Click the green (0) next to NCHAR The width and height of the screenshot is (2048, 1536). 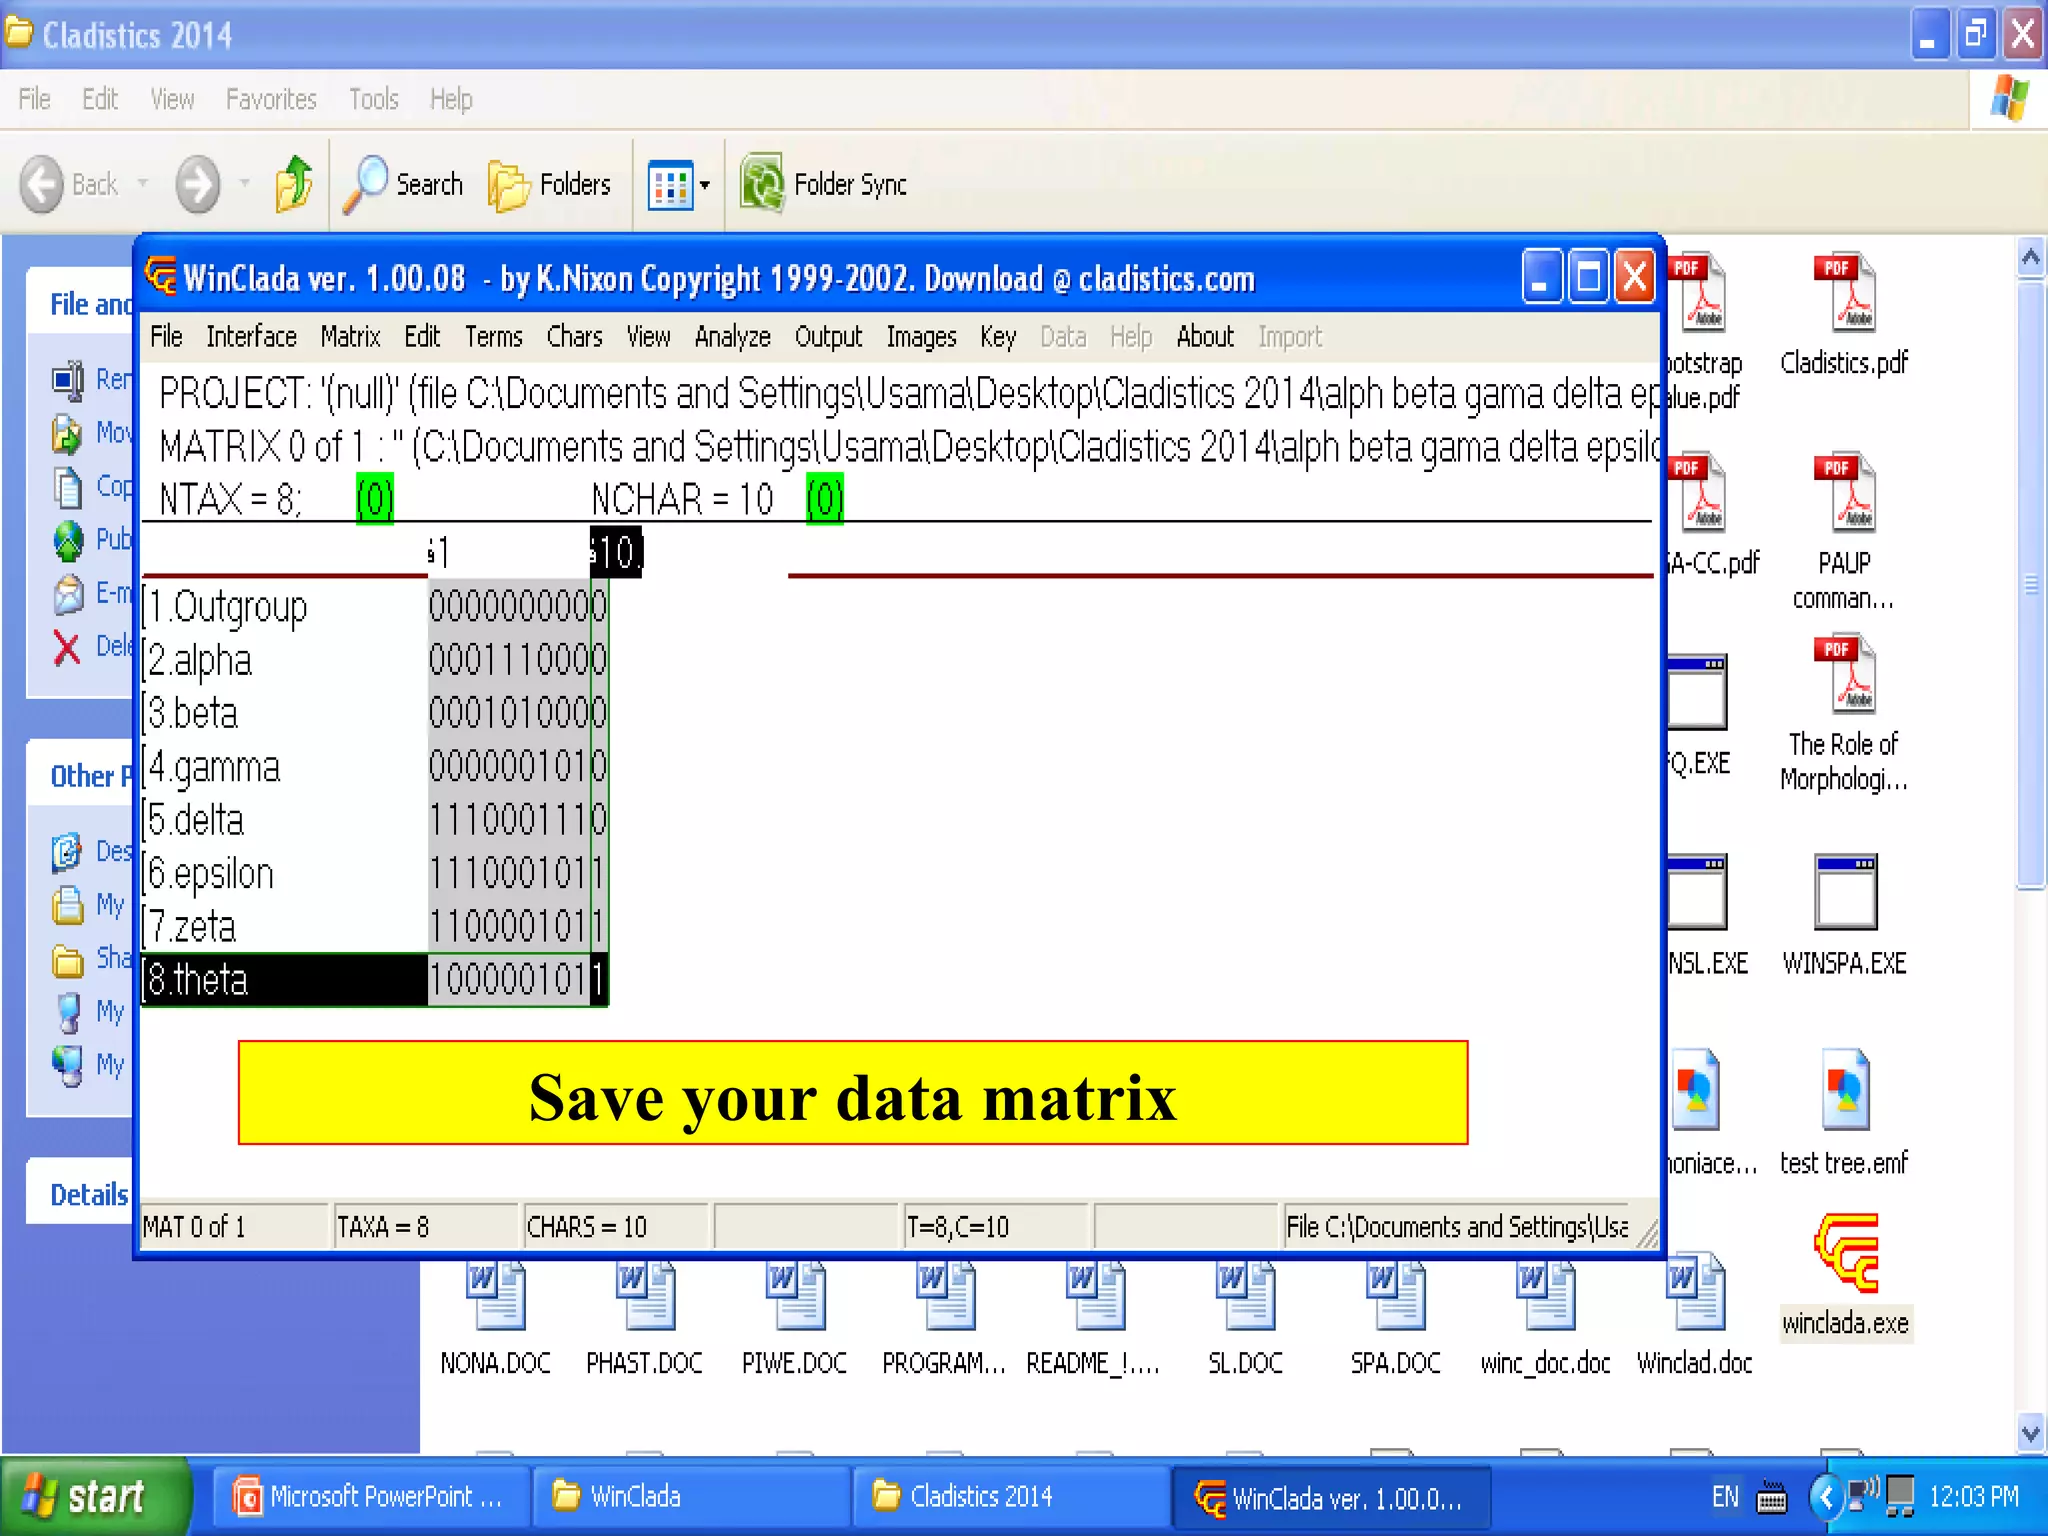[825, 498]
